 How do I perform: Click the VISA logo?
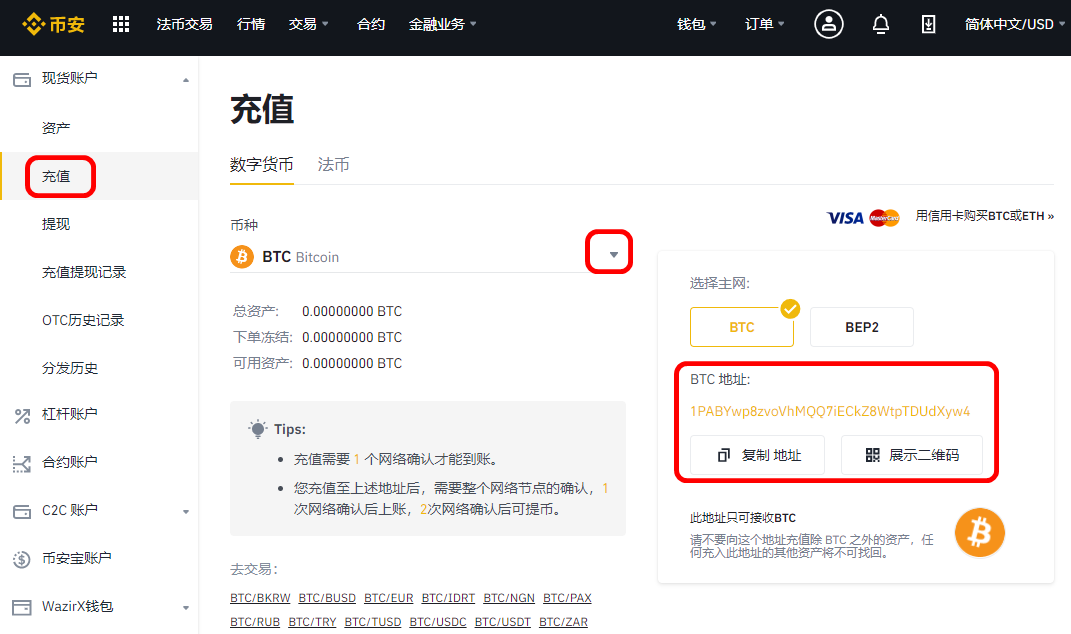click(845, 217)
